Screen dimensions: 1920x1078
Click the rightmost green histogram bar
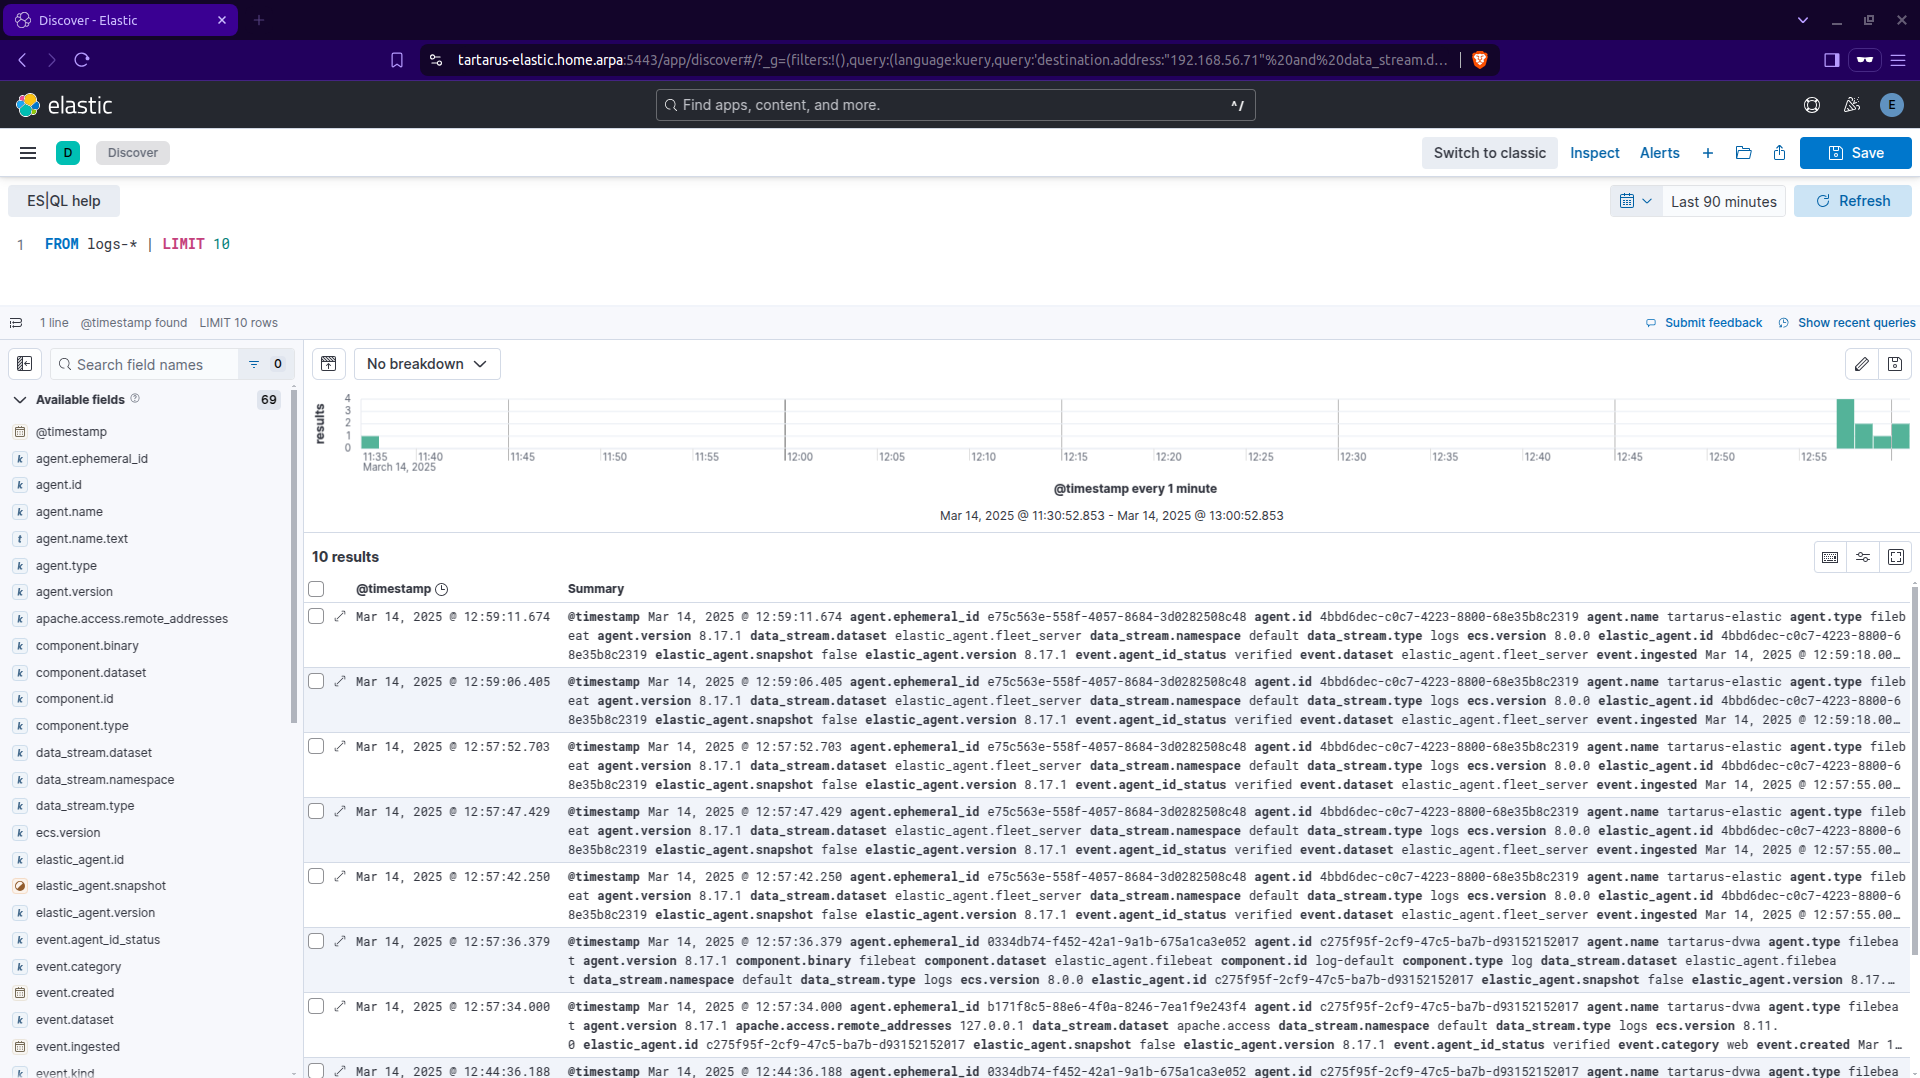pyautogui.click(x=1900, y=436)
